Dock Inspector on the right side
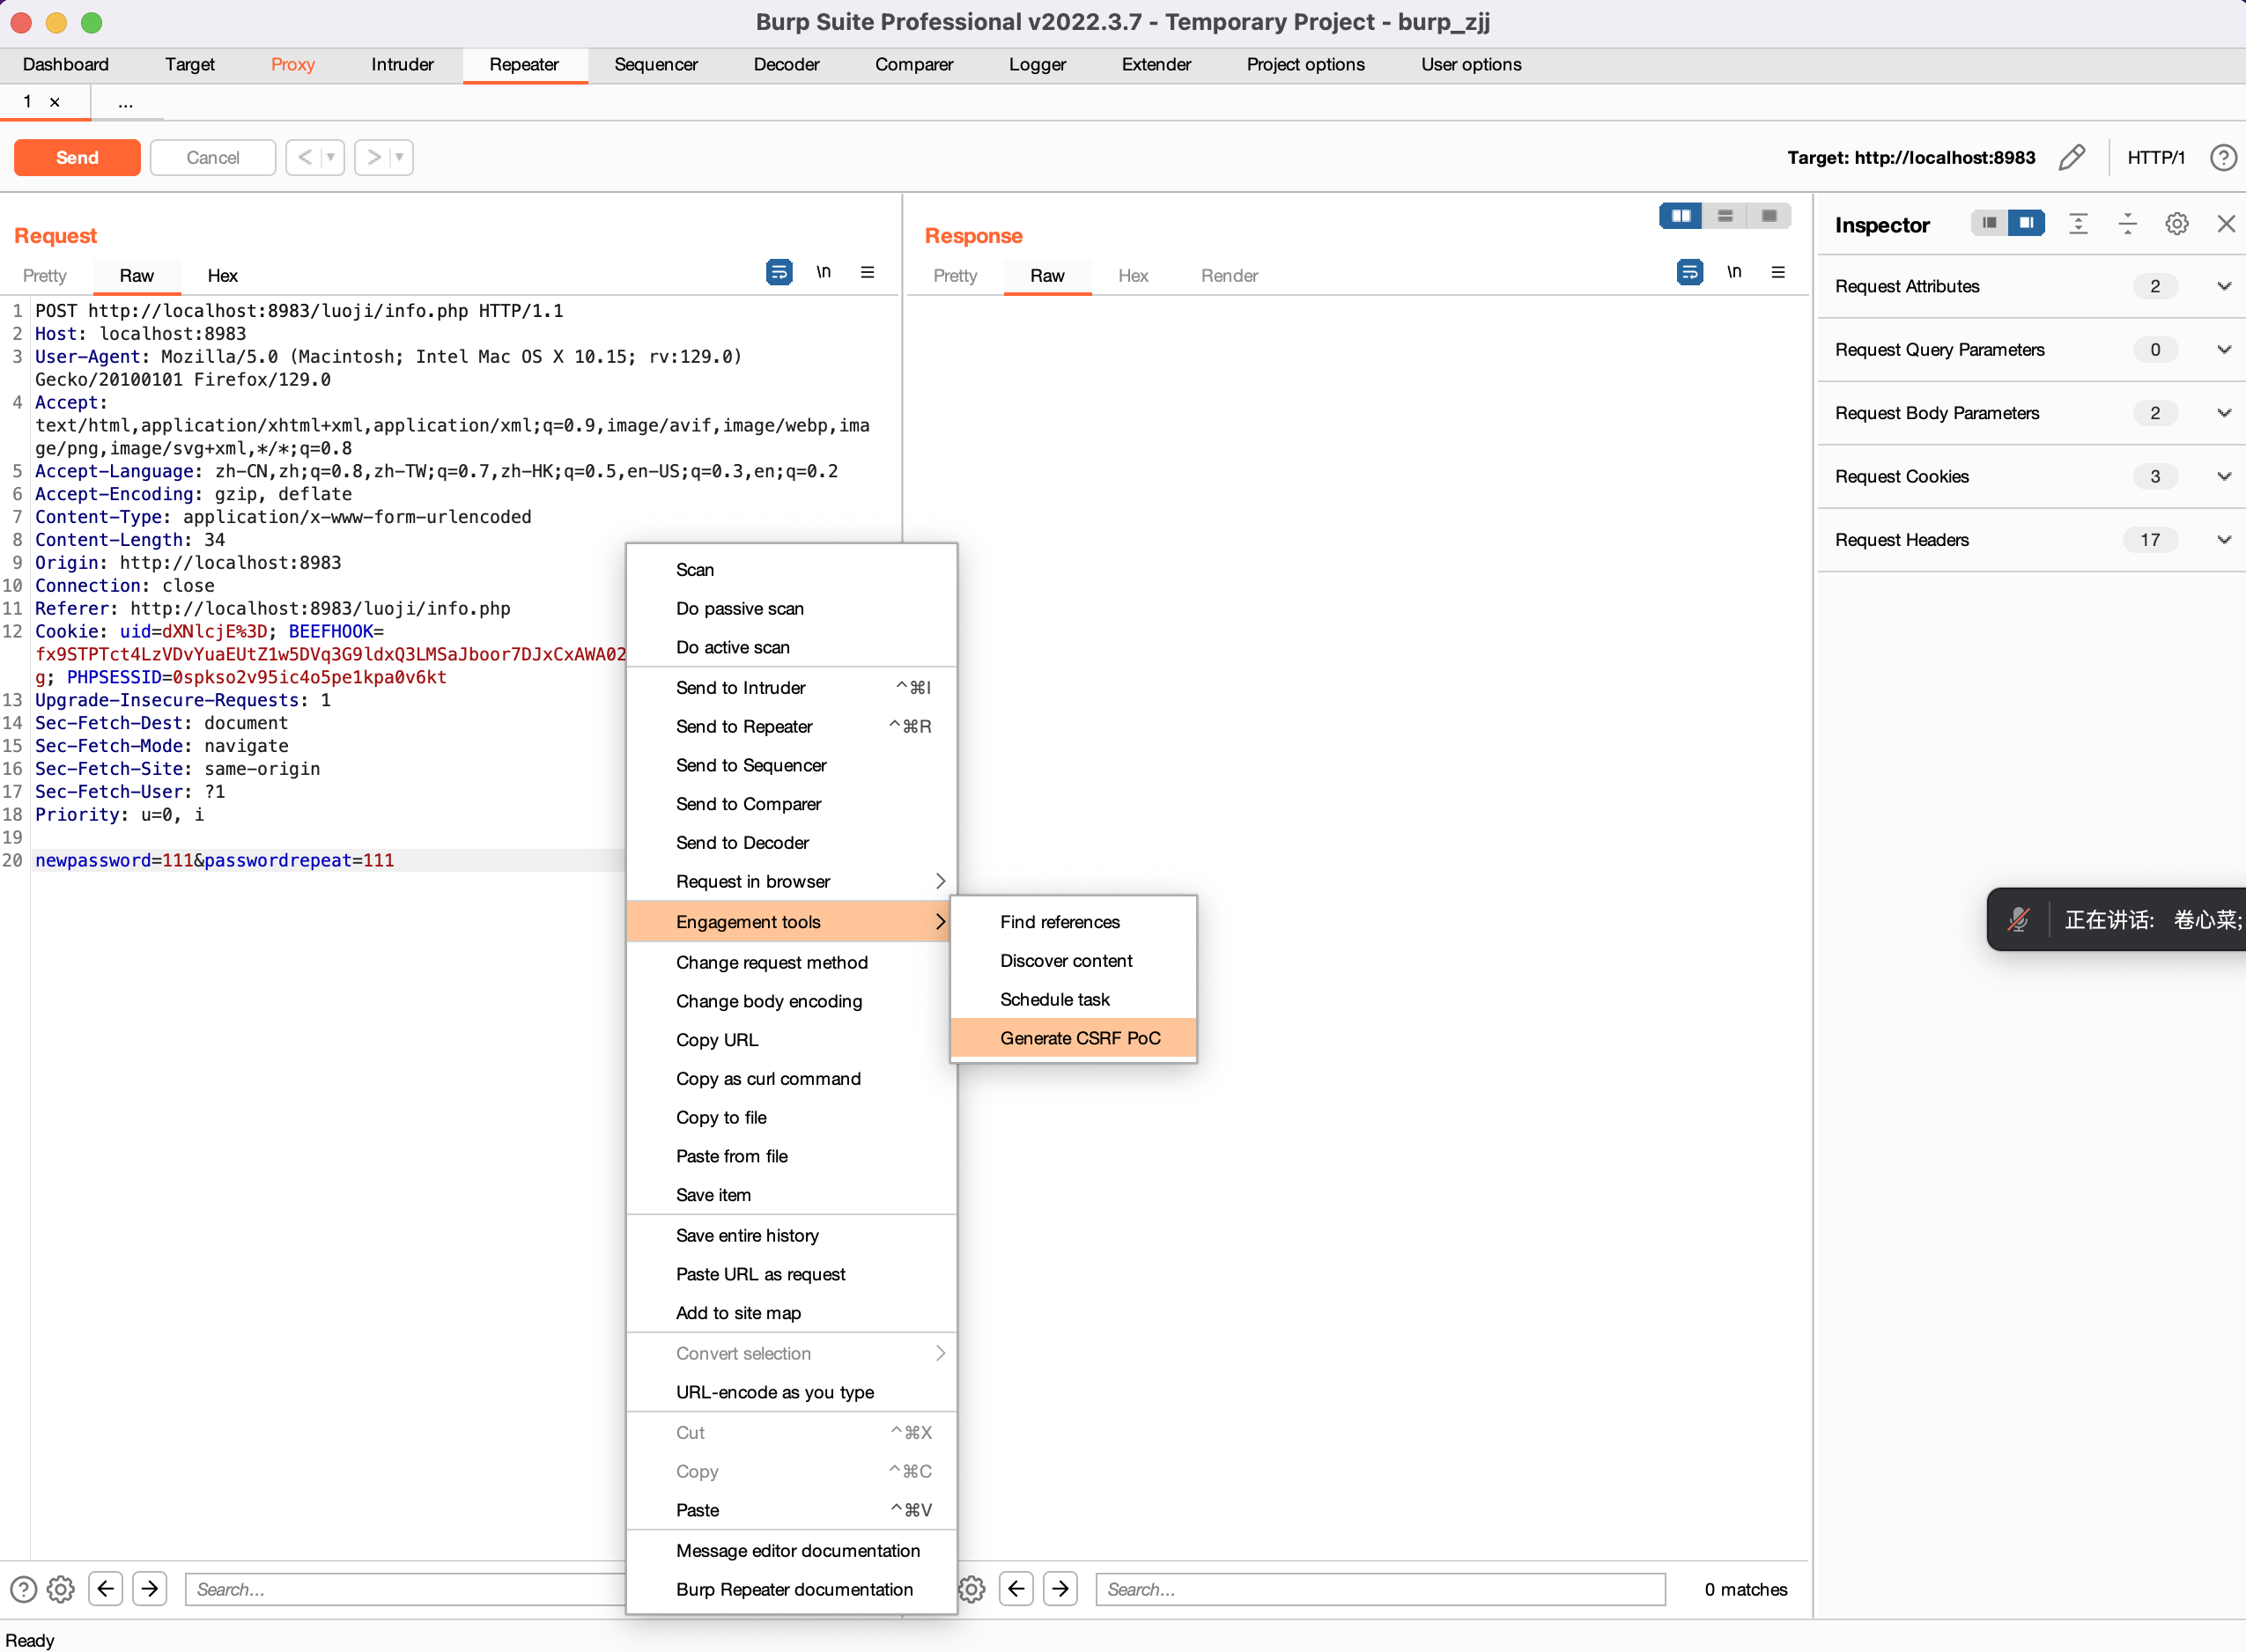Screen dimensions: 2246x1652 2026,223
